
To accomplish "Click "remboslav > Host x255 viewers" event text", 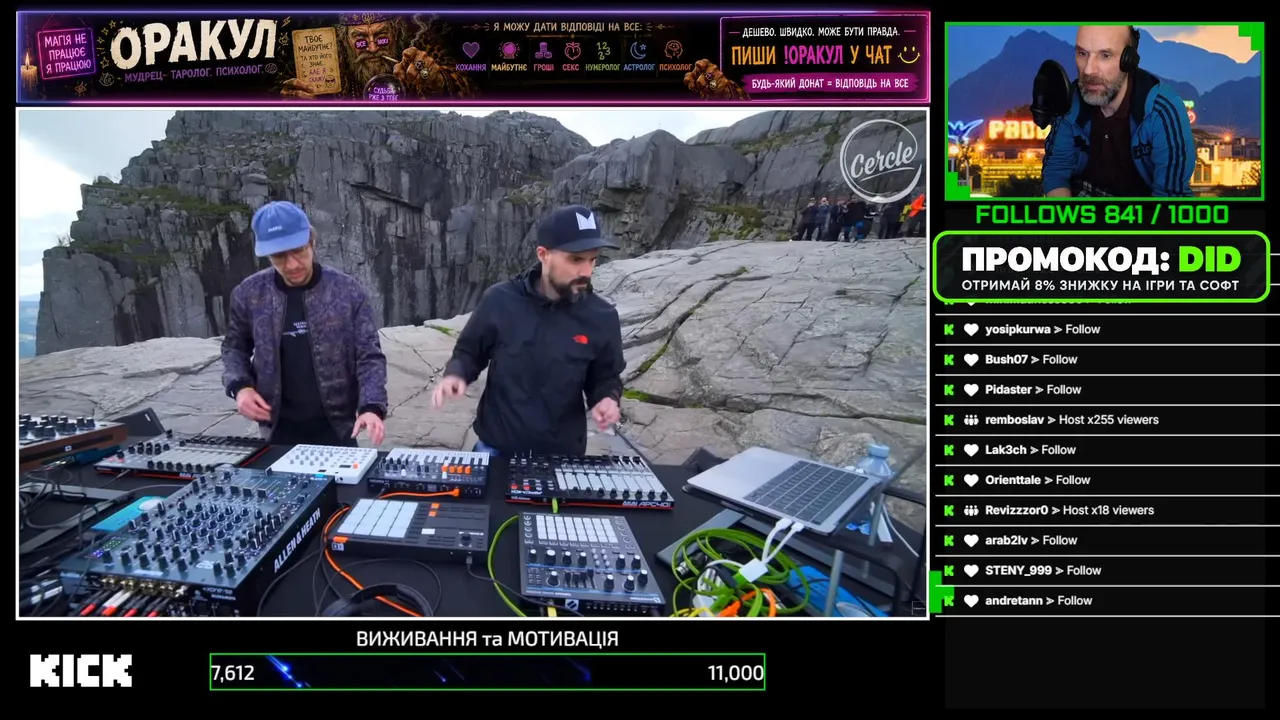I will click(1072, 420).
